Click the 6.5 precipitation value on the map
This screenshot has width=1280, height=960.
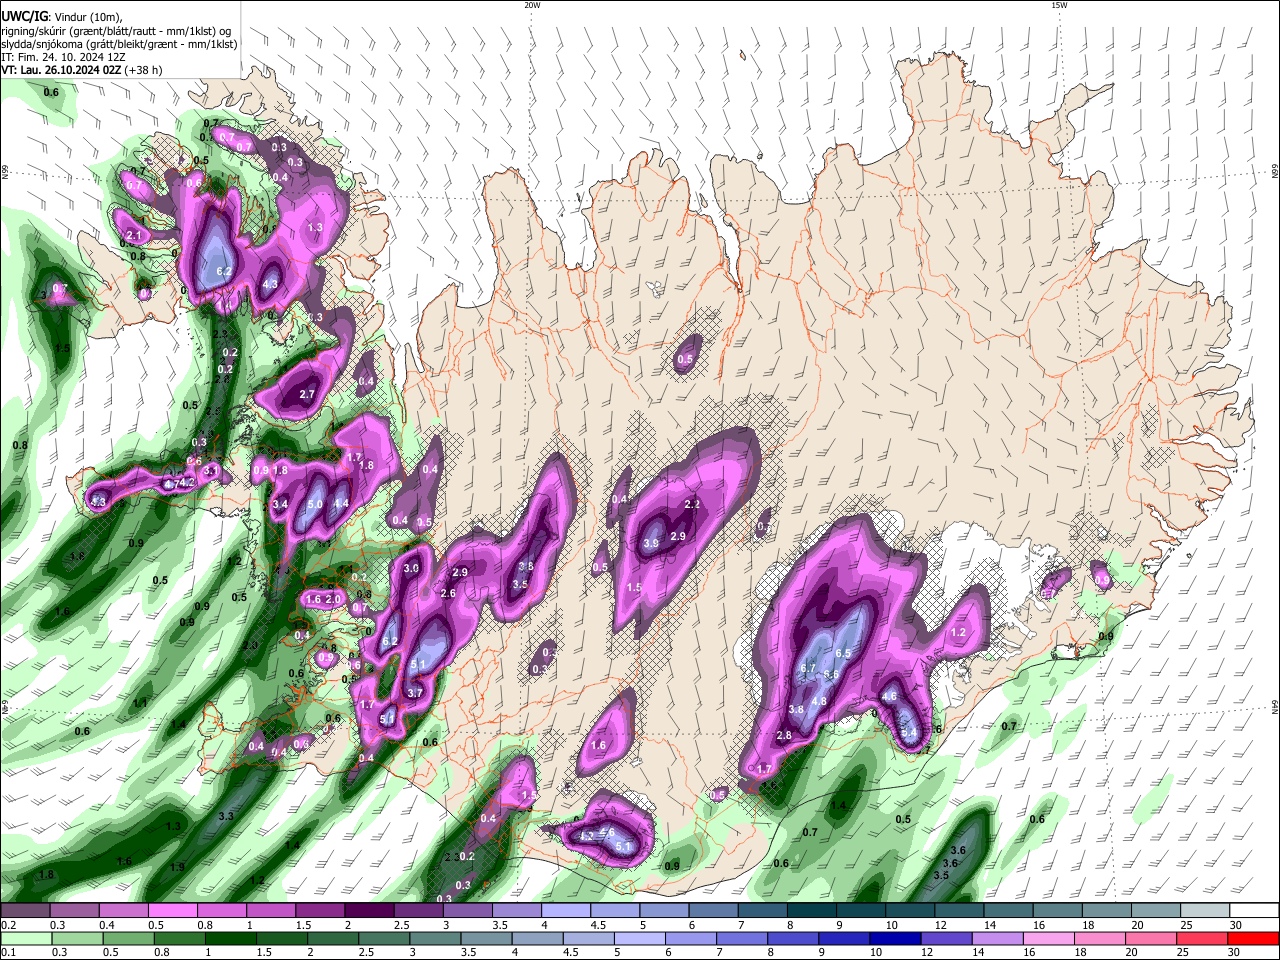click(x=843, y=653)
